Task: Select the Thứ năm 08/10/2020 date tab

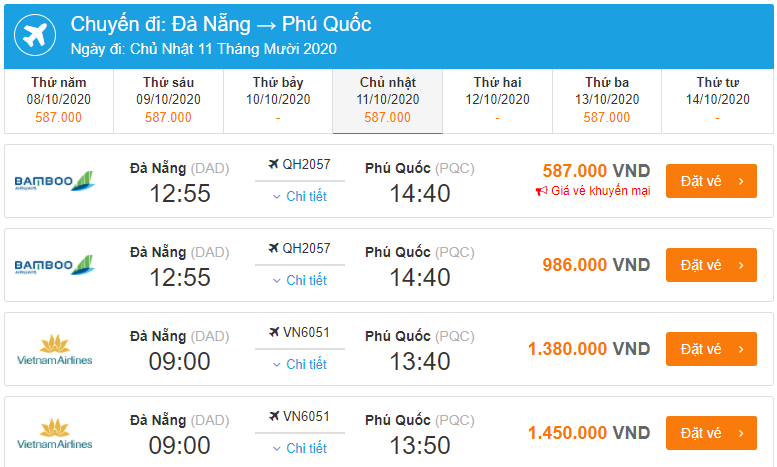Action: 59,100
